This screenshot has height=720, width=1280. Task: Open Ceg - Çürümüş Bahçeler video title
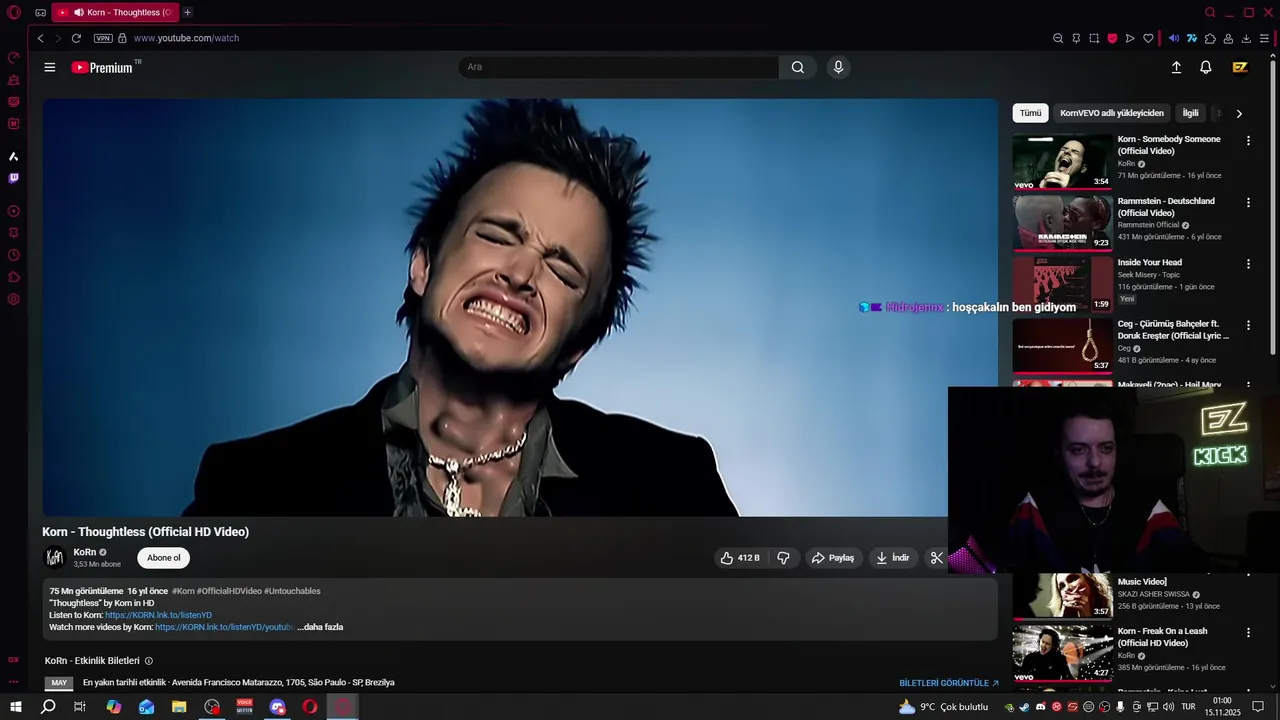pos(1173,330)
